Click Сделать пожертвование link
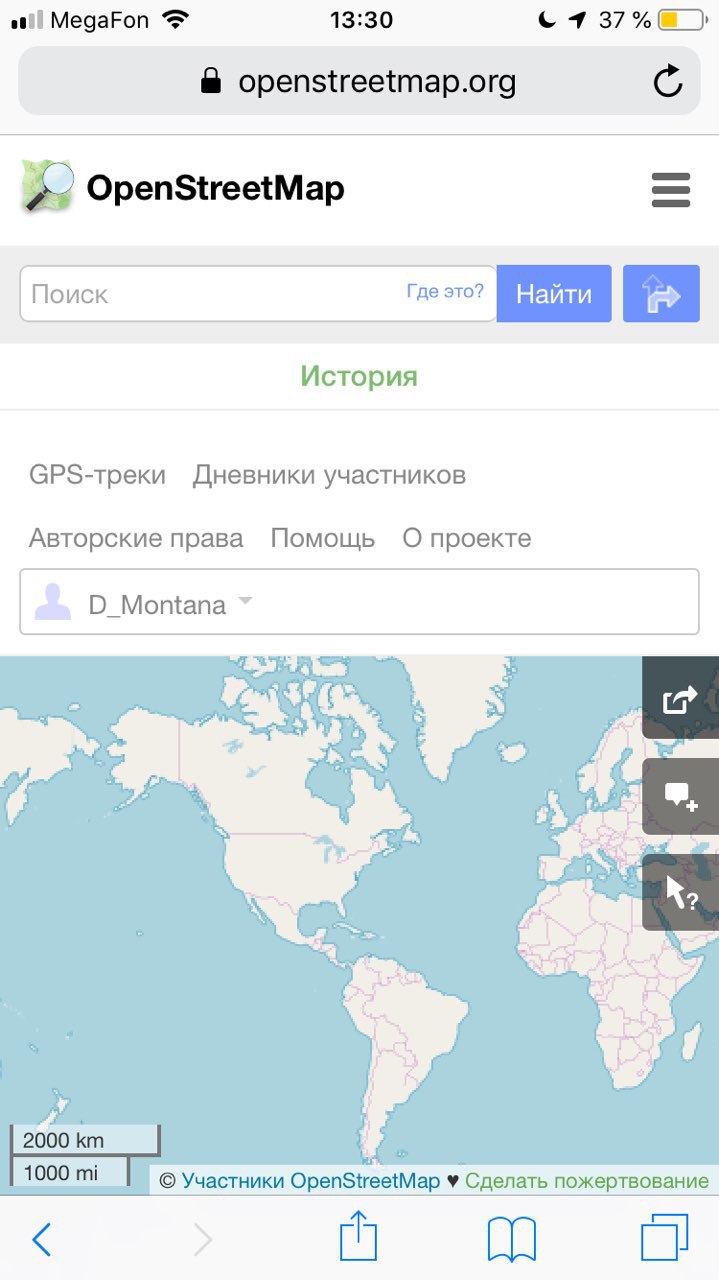The image size is (719, 1280). coord(587,1181)
